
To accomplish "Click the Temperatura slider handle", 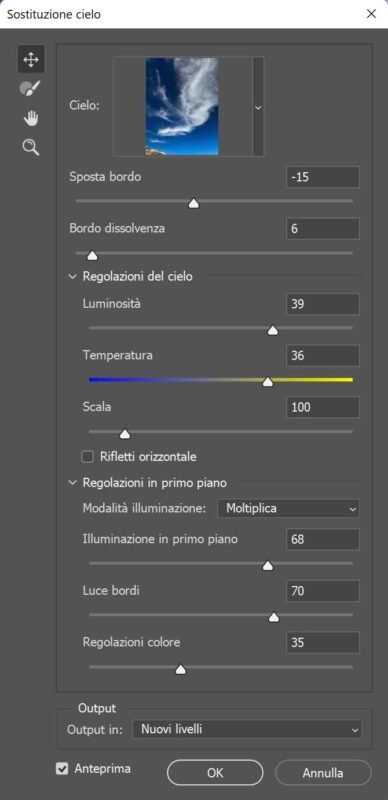I will 268,382.
